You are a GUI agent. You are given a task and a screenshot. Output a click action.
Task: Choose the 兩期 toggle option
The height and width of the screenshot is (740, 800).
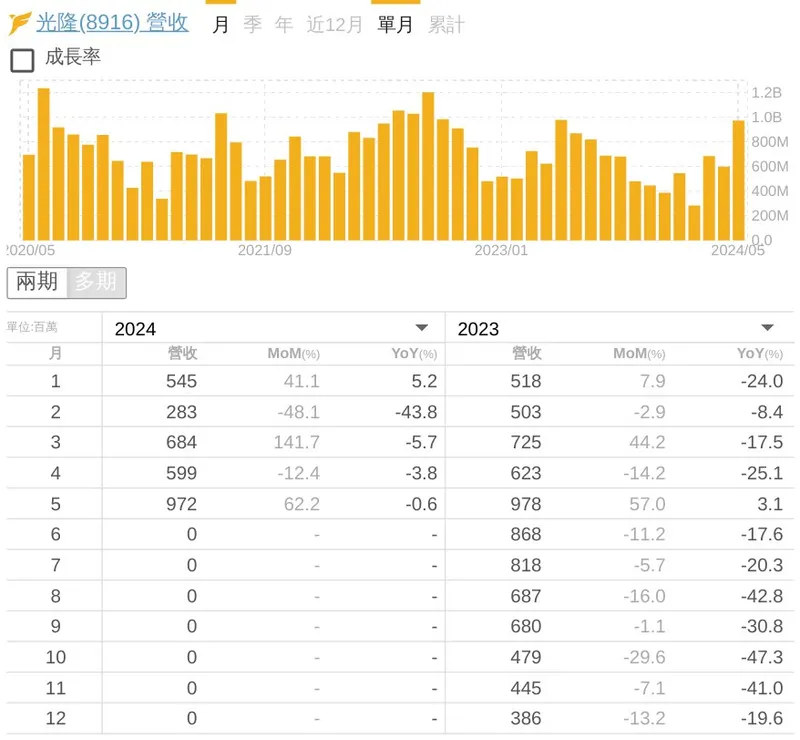(x=37, y=282)
